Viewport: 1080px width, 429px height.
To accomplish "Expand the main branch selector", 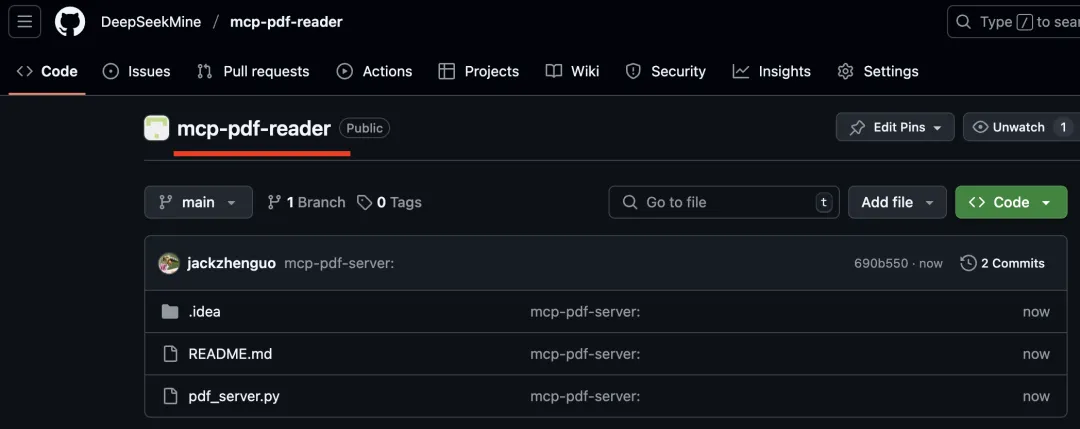I will pos(198,202).
